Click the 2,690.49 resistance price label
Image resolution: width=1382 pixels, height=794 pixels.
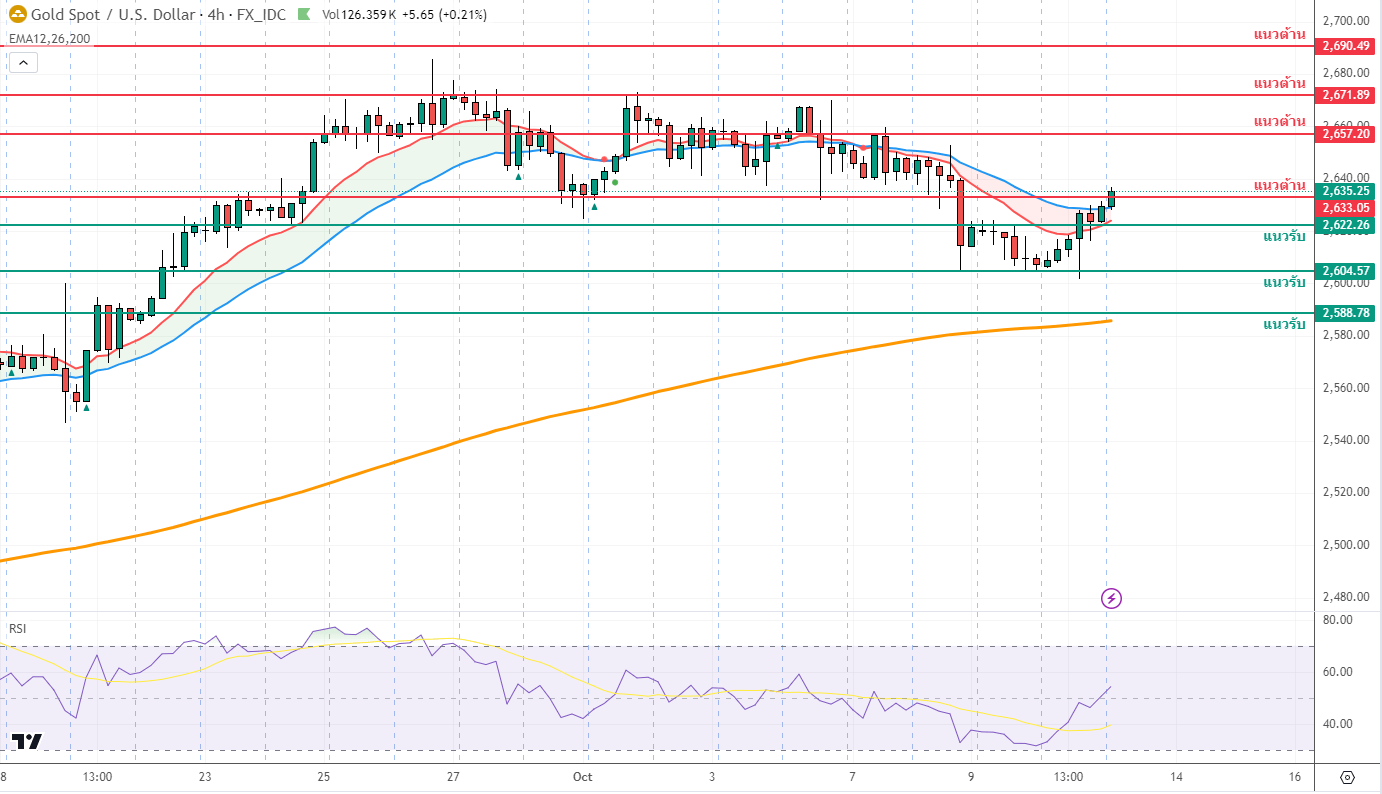[x=1345, y=46]
